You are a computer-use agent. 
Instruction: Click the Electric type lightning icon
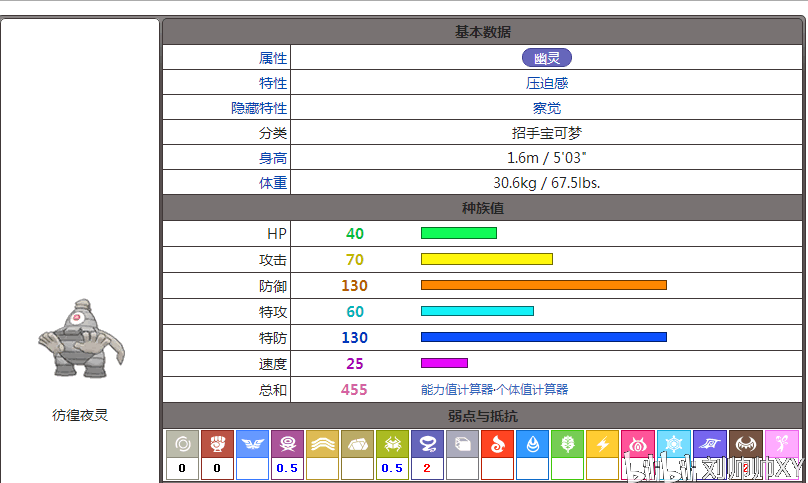click(x=602, y=444)
